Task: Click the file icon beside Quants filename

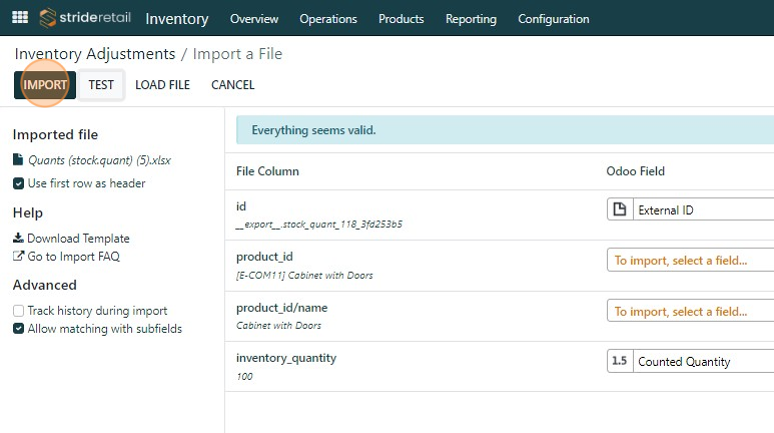Action: point(18,160)
